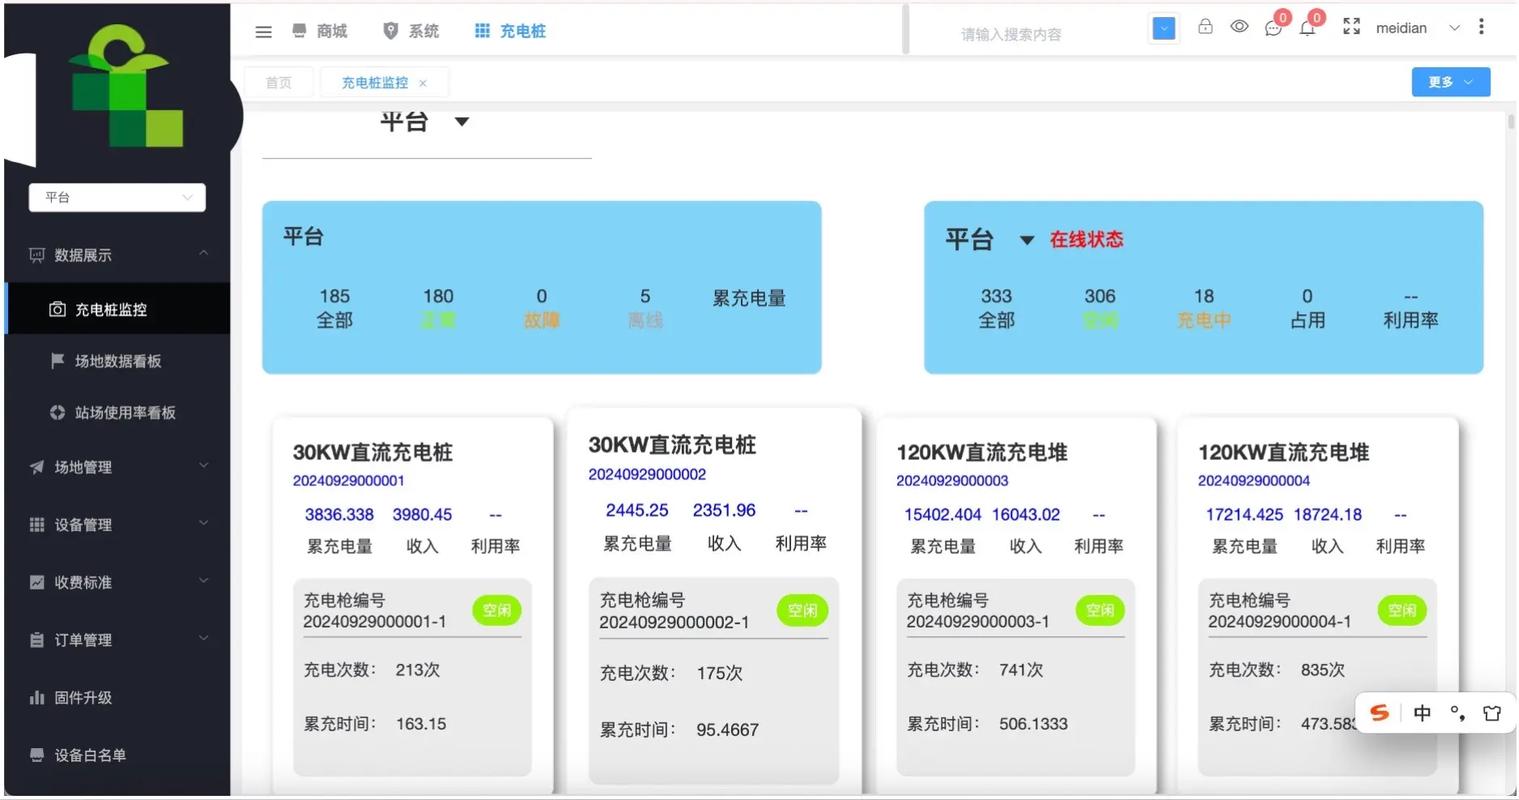The height and width of the screenshot is (800, 1519).
Task: Filter by 18 充电中 guns
Action: pos(1204,308)
